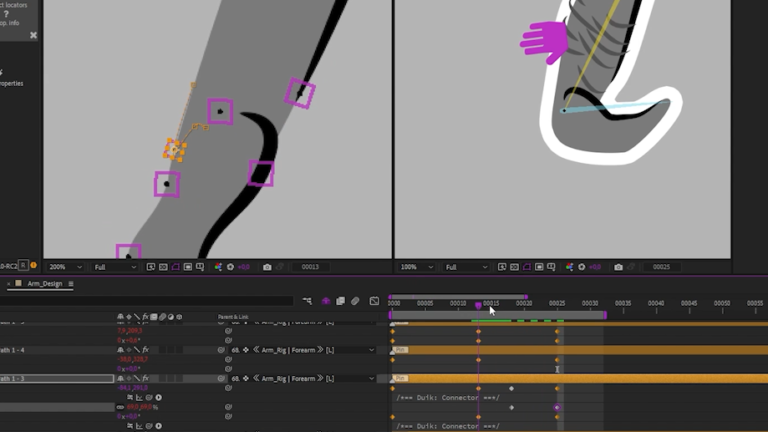
Task: Click the snapshot camera icon in left viewer
Action: (x=267, y=268)
